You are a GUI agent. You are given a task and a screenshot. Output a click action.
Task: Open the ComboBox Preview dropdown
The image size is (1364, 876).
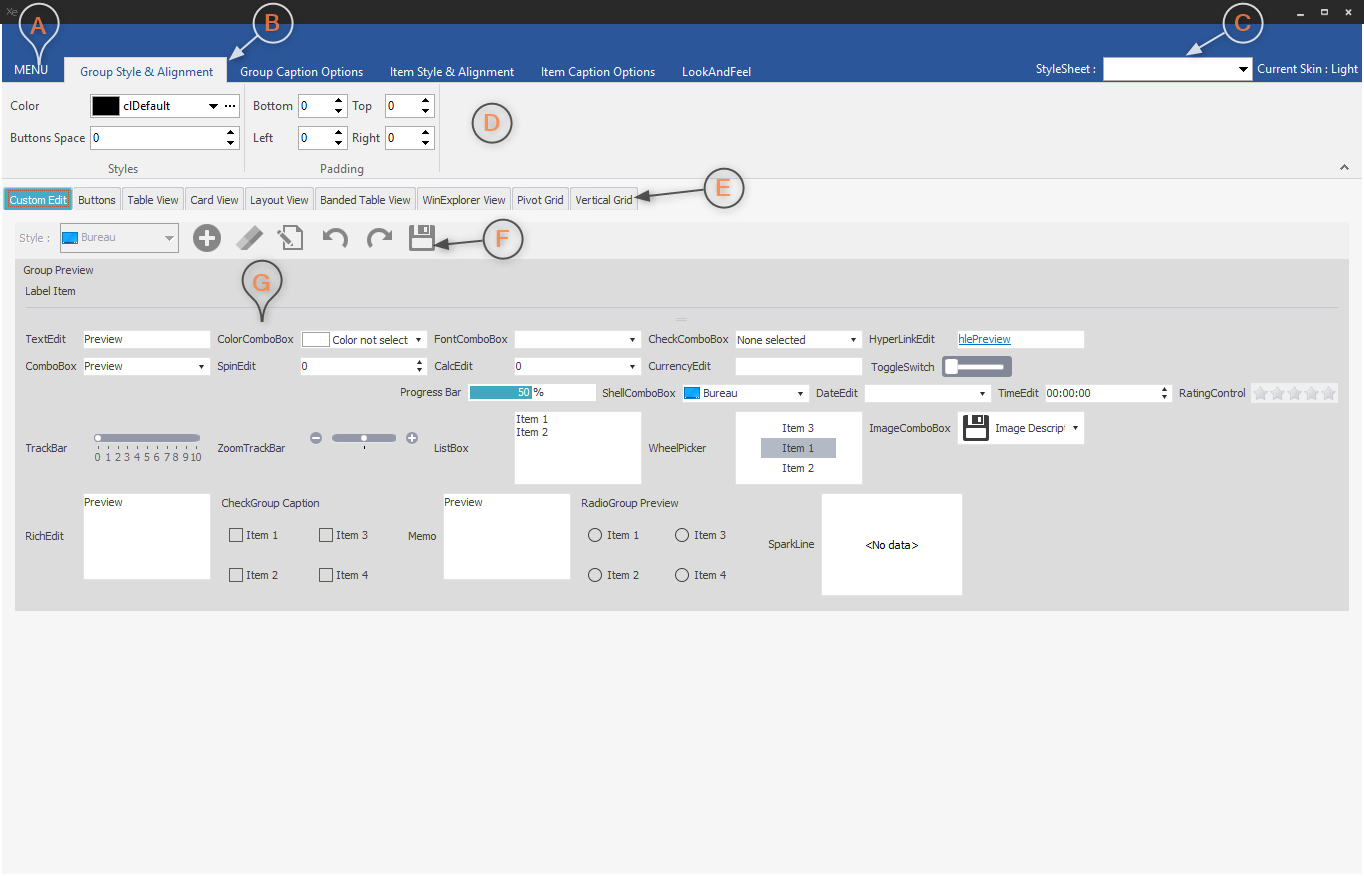(203, 367)
